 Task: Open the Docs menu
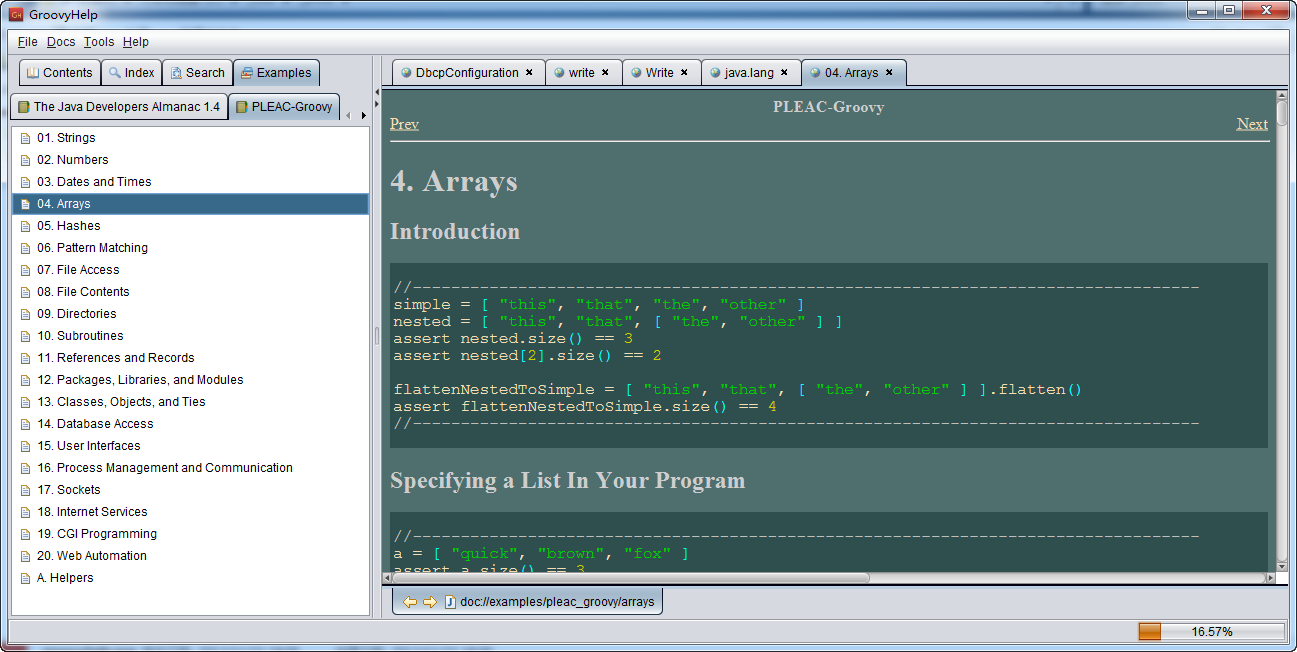tap(61, 42)
